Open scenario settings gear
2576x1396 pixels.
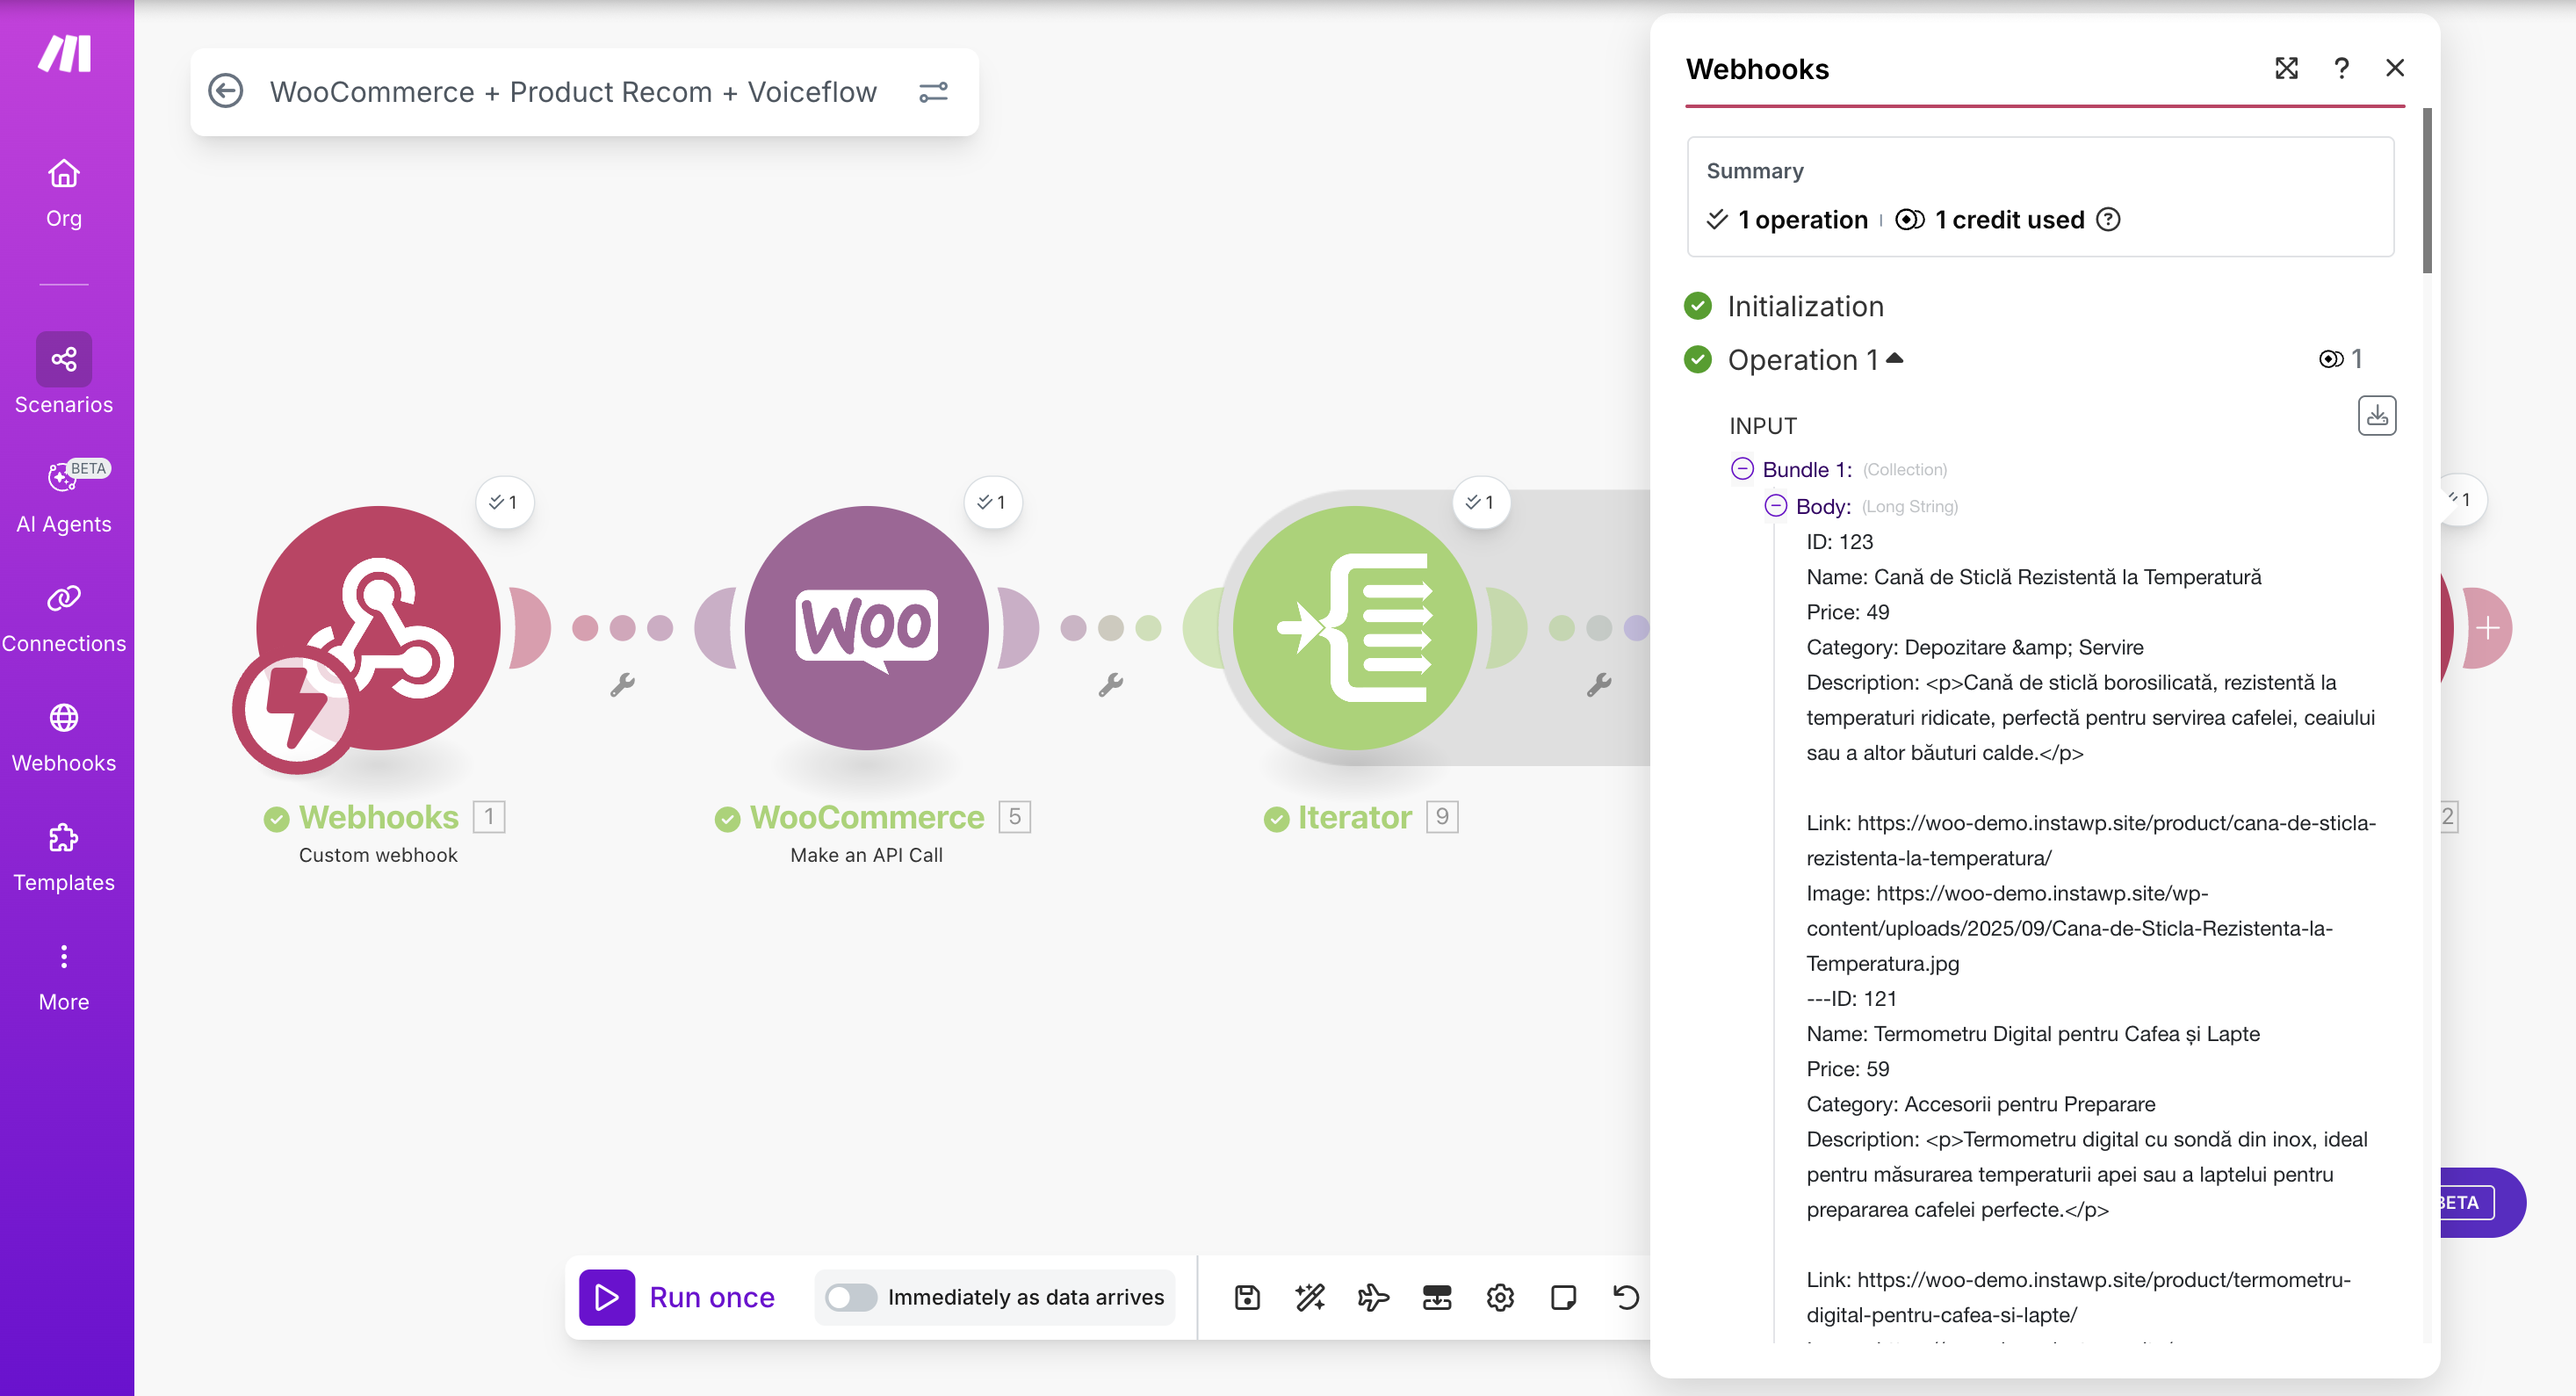pyautogui.click(x=1500, y=1297)
